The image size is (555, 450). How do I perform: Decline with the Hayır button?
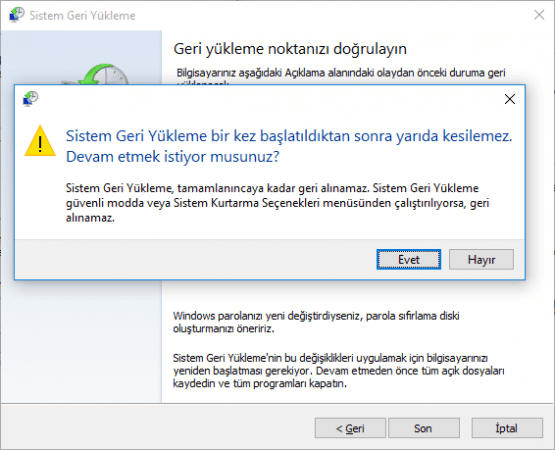coord(481,260)
